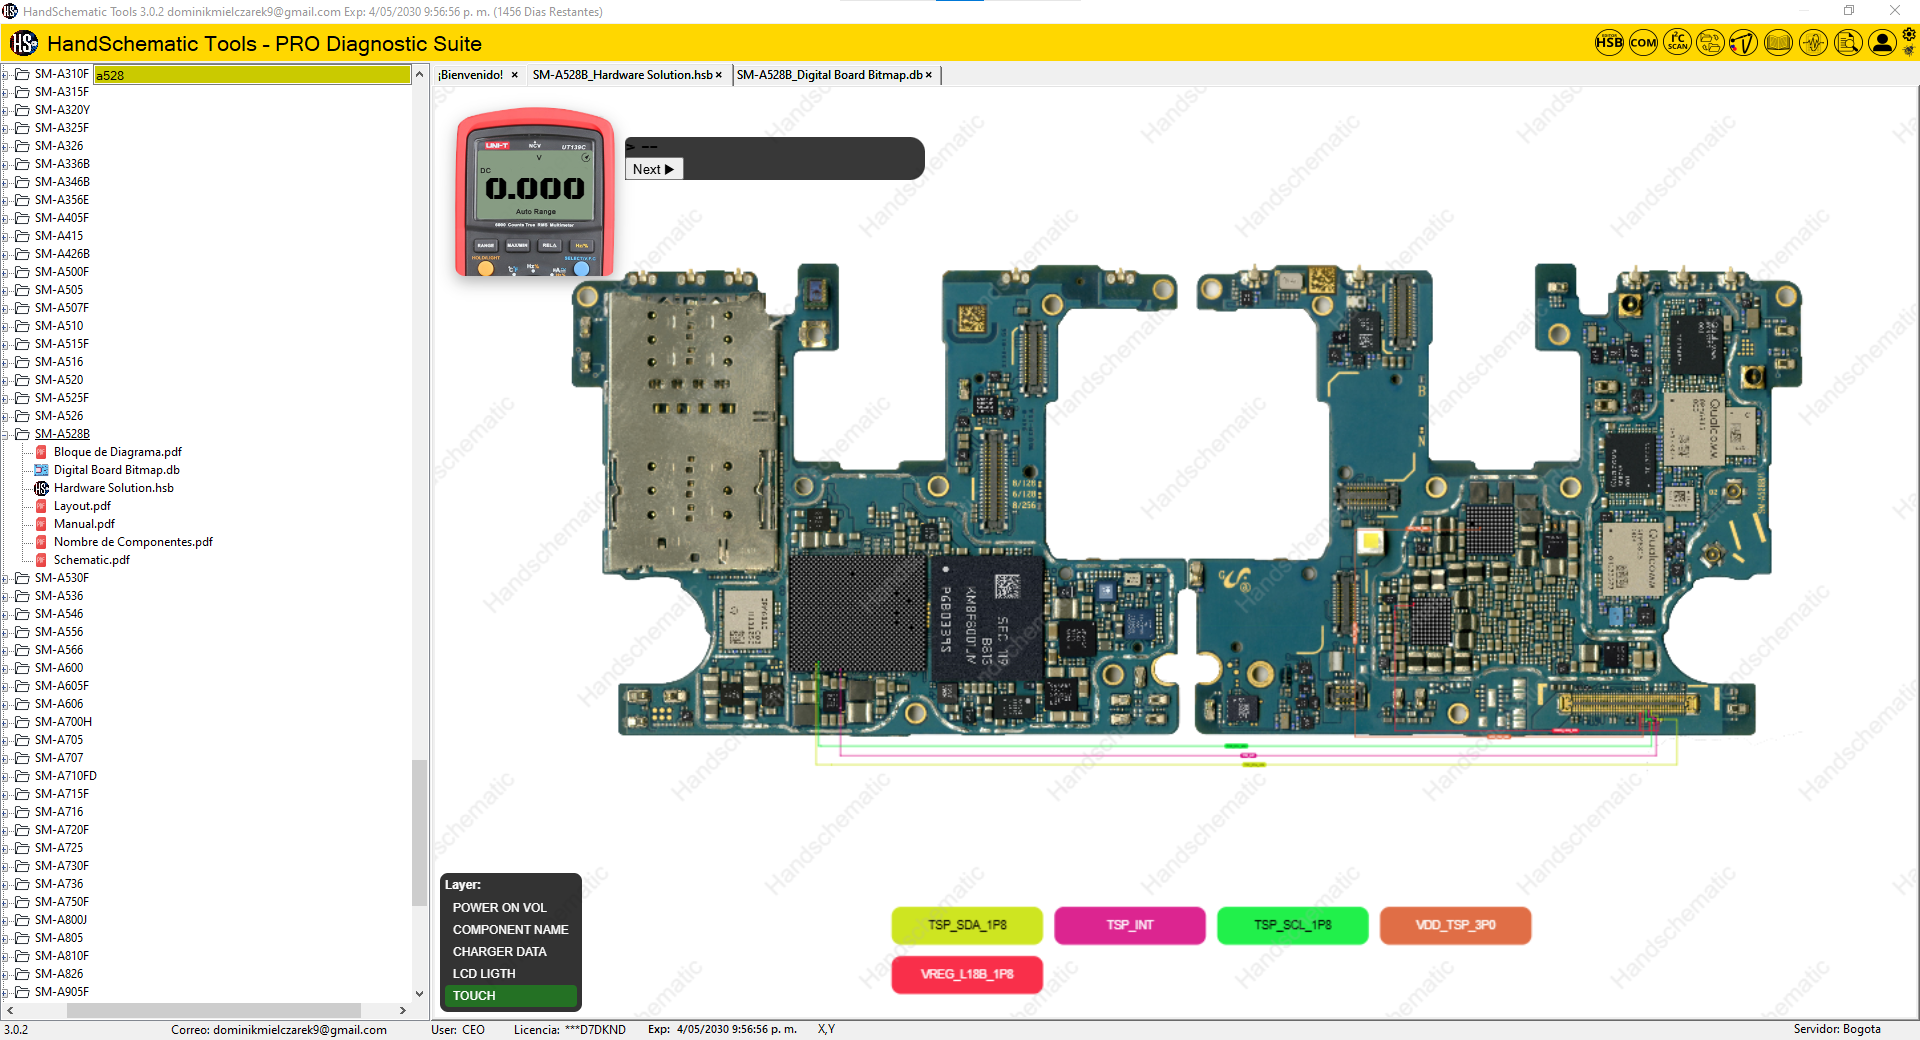Open Schematic.pdf file
Screen dimensions: 1920x1040
pos(91,560)
